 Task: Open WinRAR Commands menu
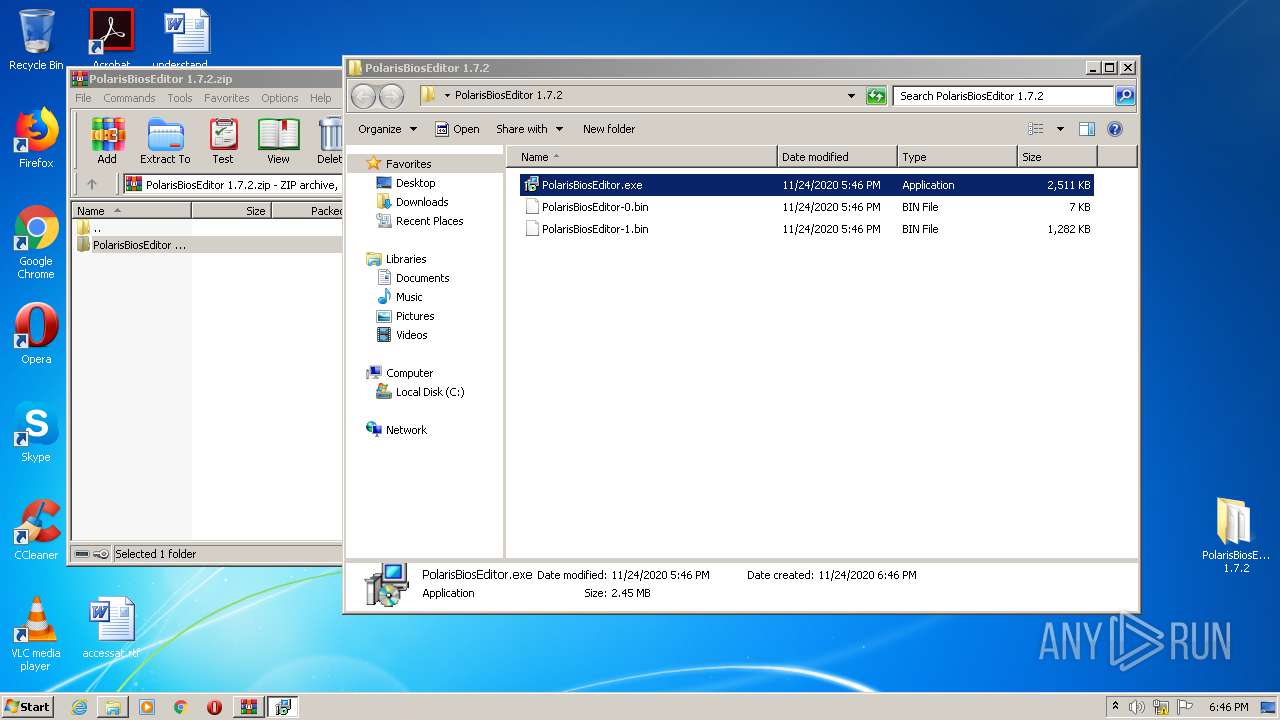(129, 98)
